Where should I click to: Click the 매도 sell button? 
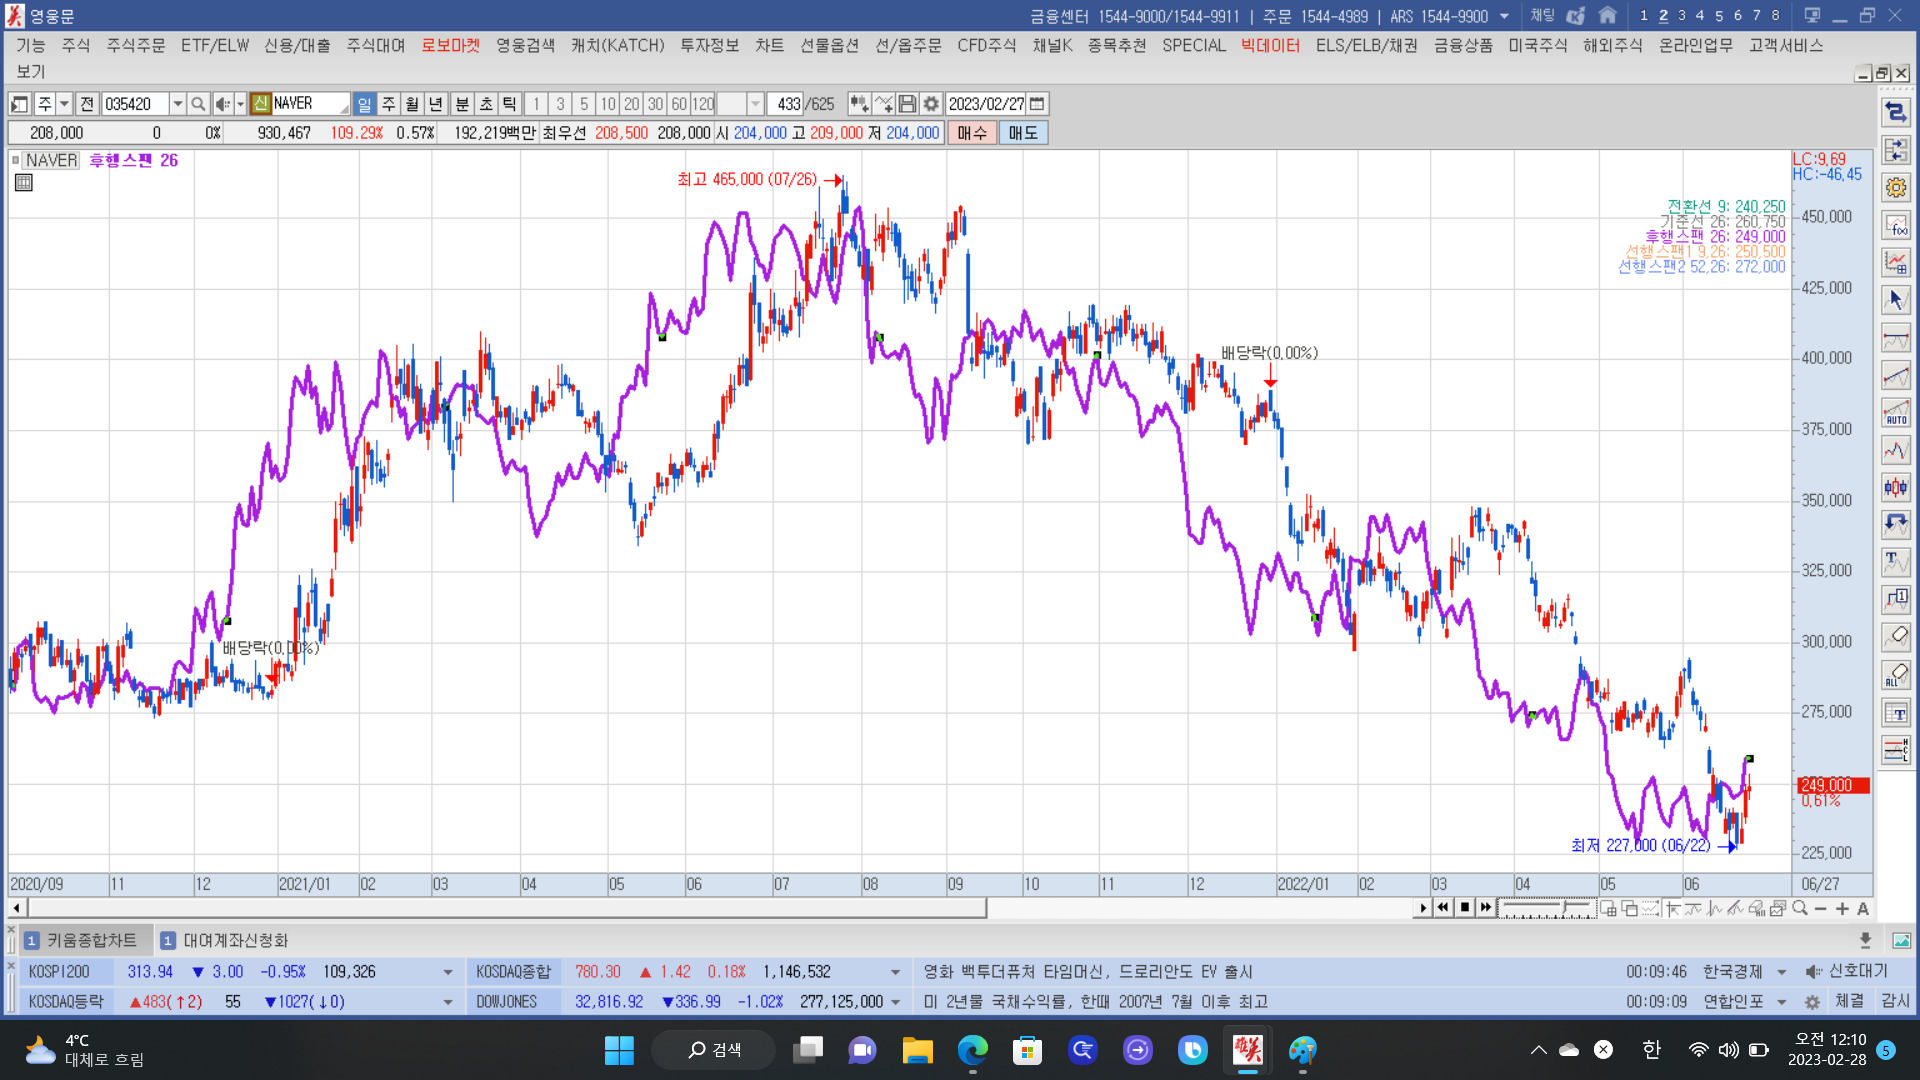(1022, 133)
